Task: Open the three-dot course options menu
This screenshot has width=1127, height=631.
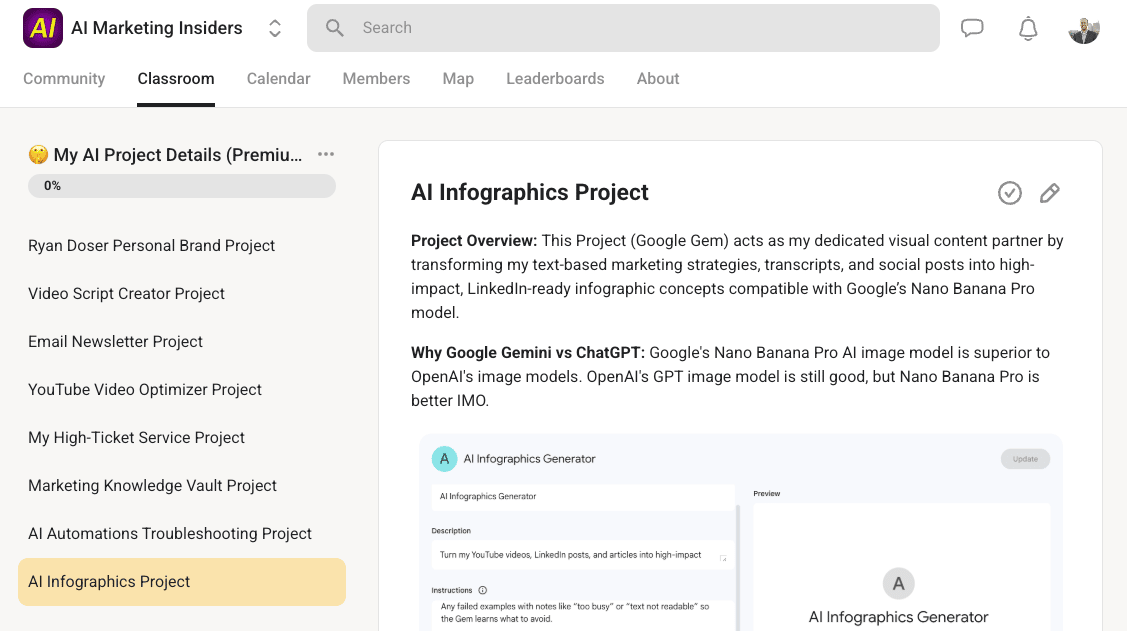Action: [326, 154]
